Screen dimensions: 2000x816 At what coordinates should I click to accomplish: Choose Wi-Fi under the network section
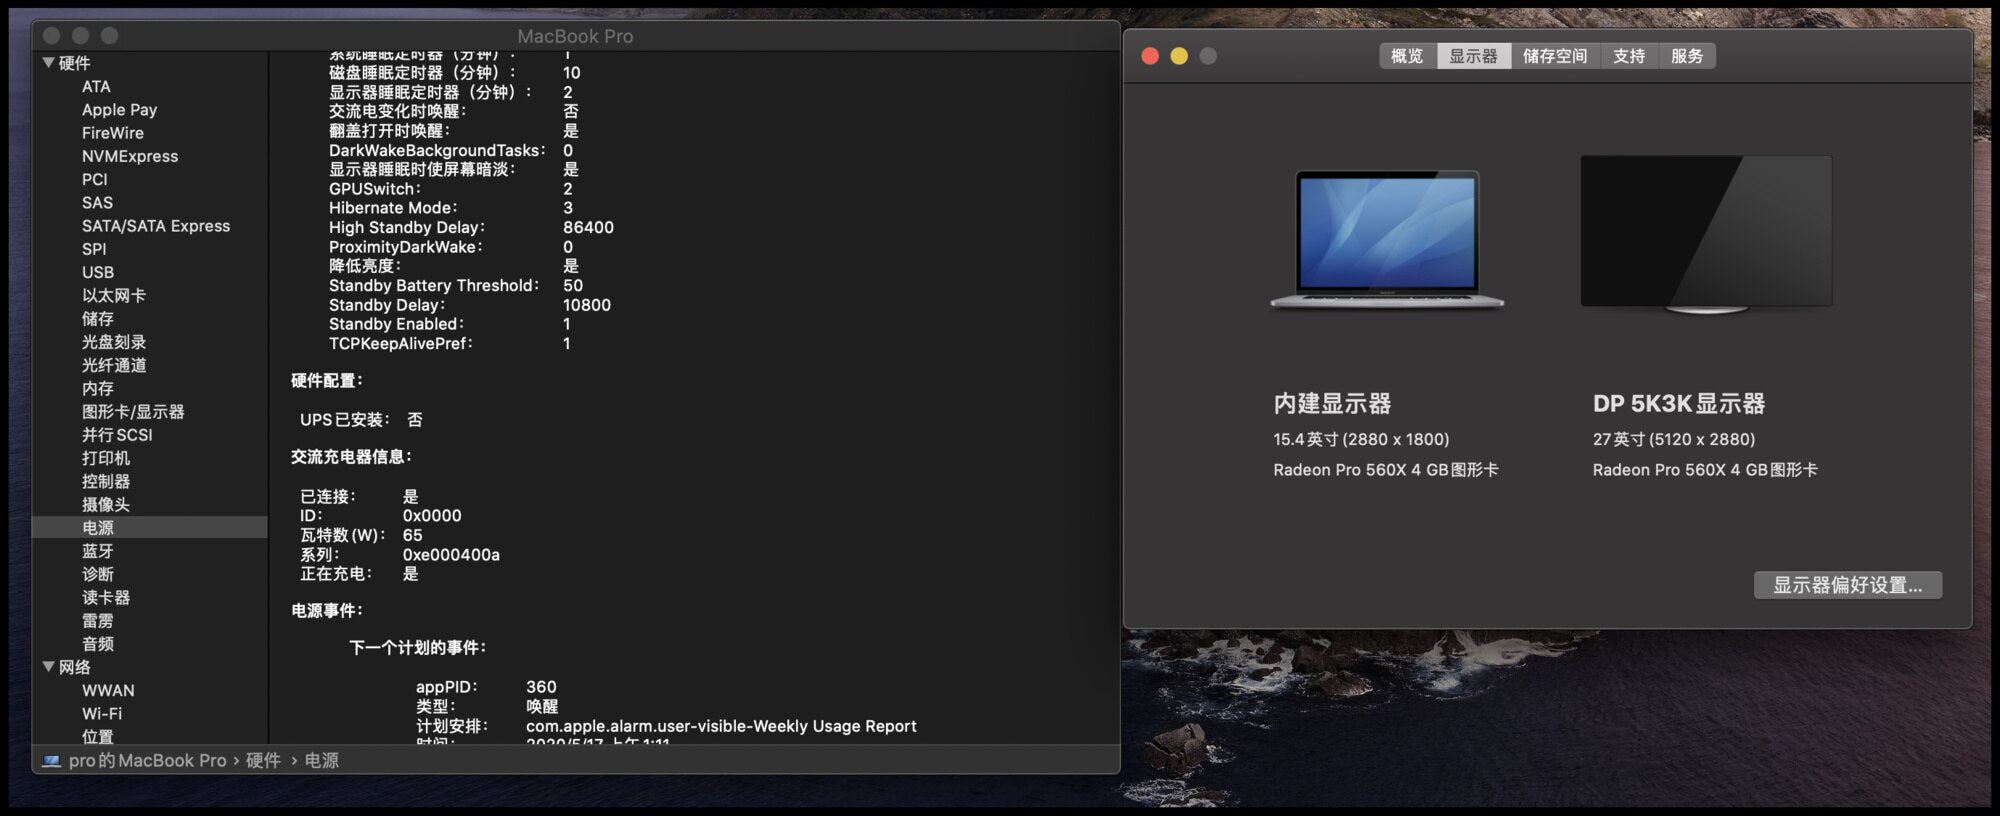click(102, 713)
